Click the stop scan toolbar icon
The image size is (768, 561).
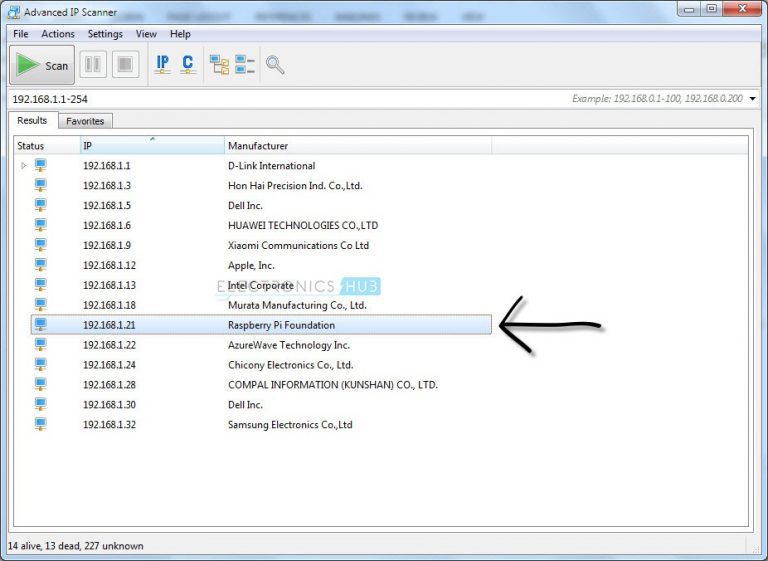point(124,65)
